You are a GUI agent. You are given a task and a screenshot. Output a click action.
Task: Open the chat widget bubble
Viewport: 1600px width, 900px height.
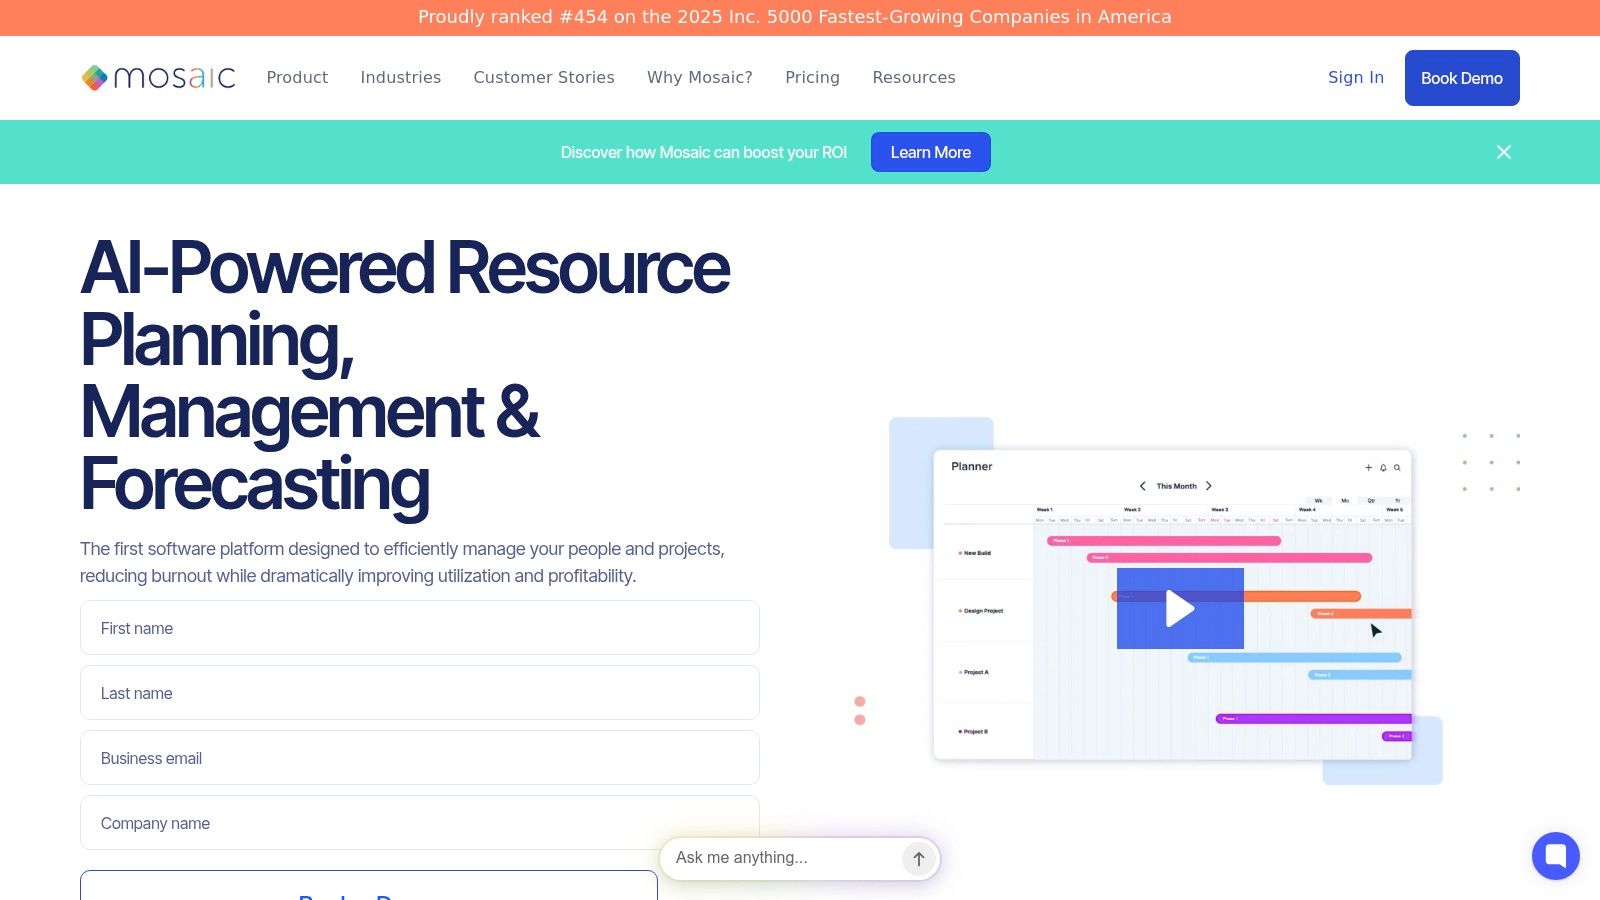pos(1555,856)
